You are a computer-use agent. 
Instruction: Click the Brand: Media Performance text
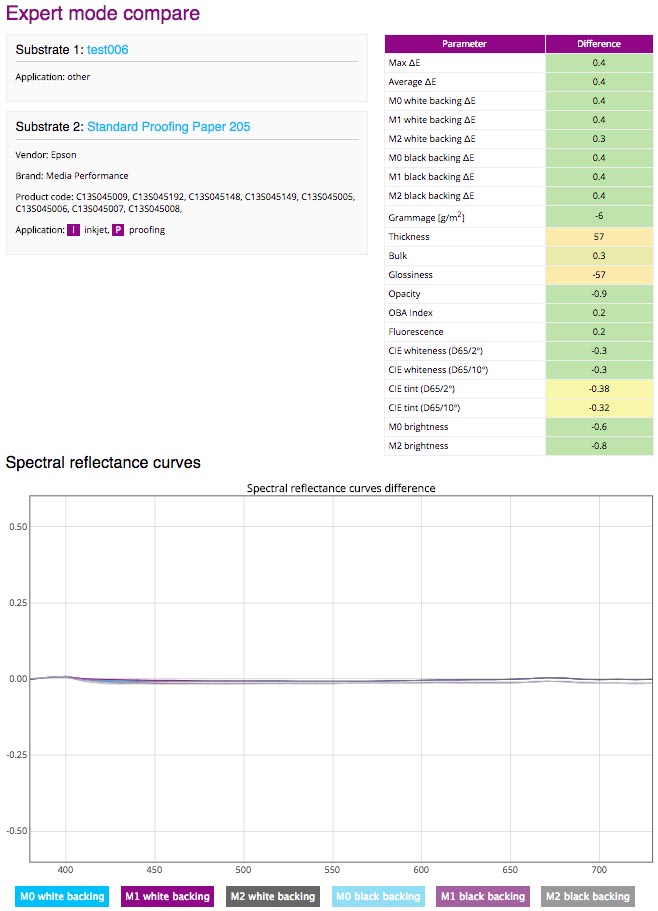72,175
